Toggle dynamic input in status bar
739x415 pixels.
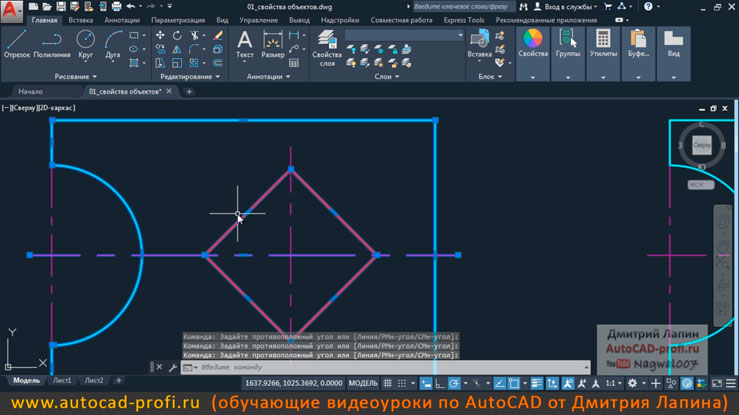(x=426, y=383)
